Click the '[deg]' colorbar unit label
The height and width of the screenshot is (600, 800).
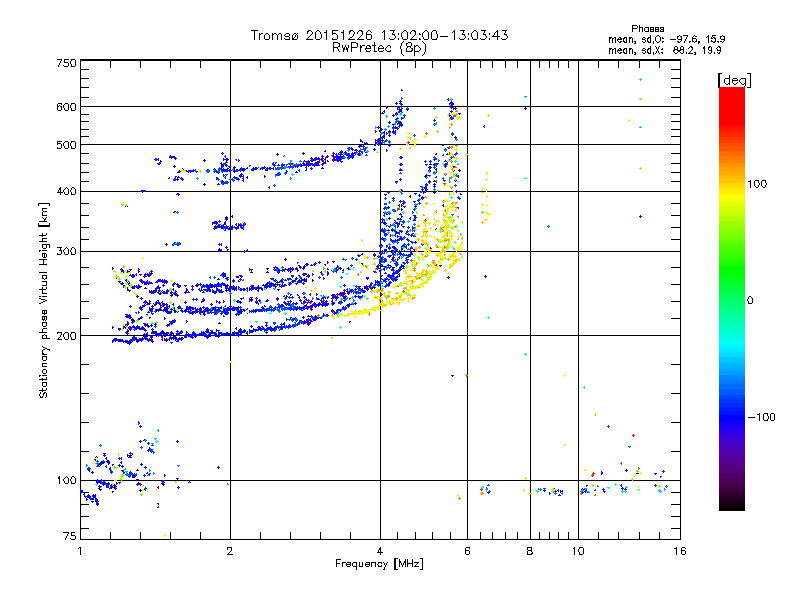[x=734, y=80]
